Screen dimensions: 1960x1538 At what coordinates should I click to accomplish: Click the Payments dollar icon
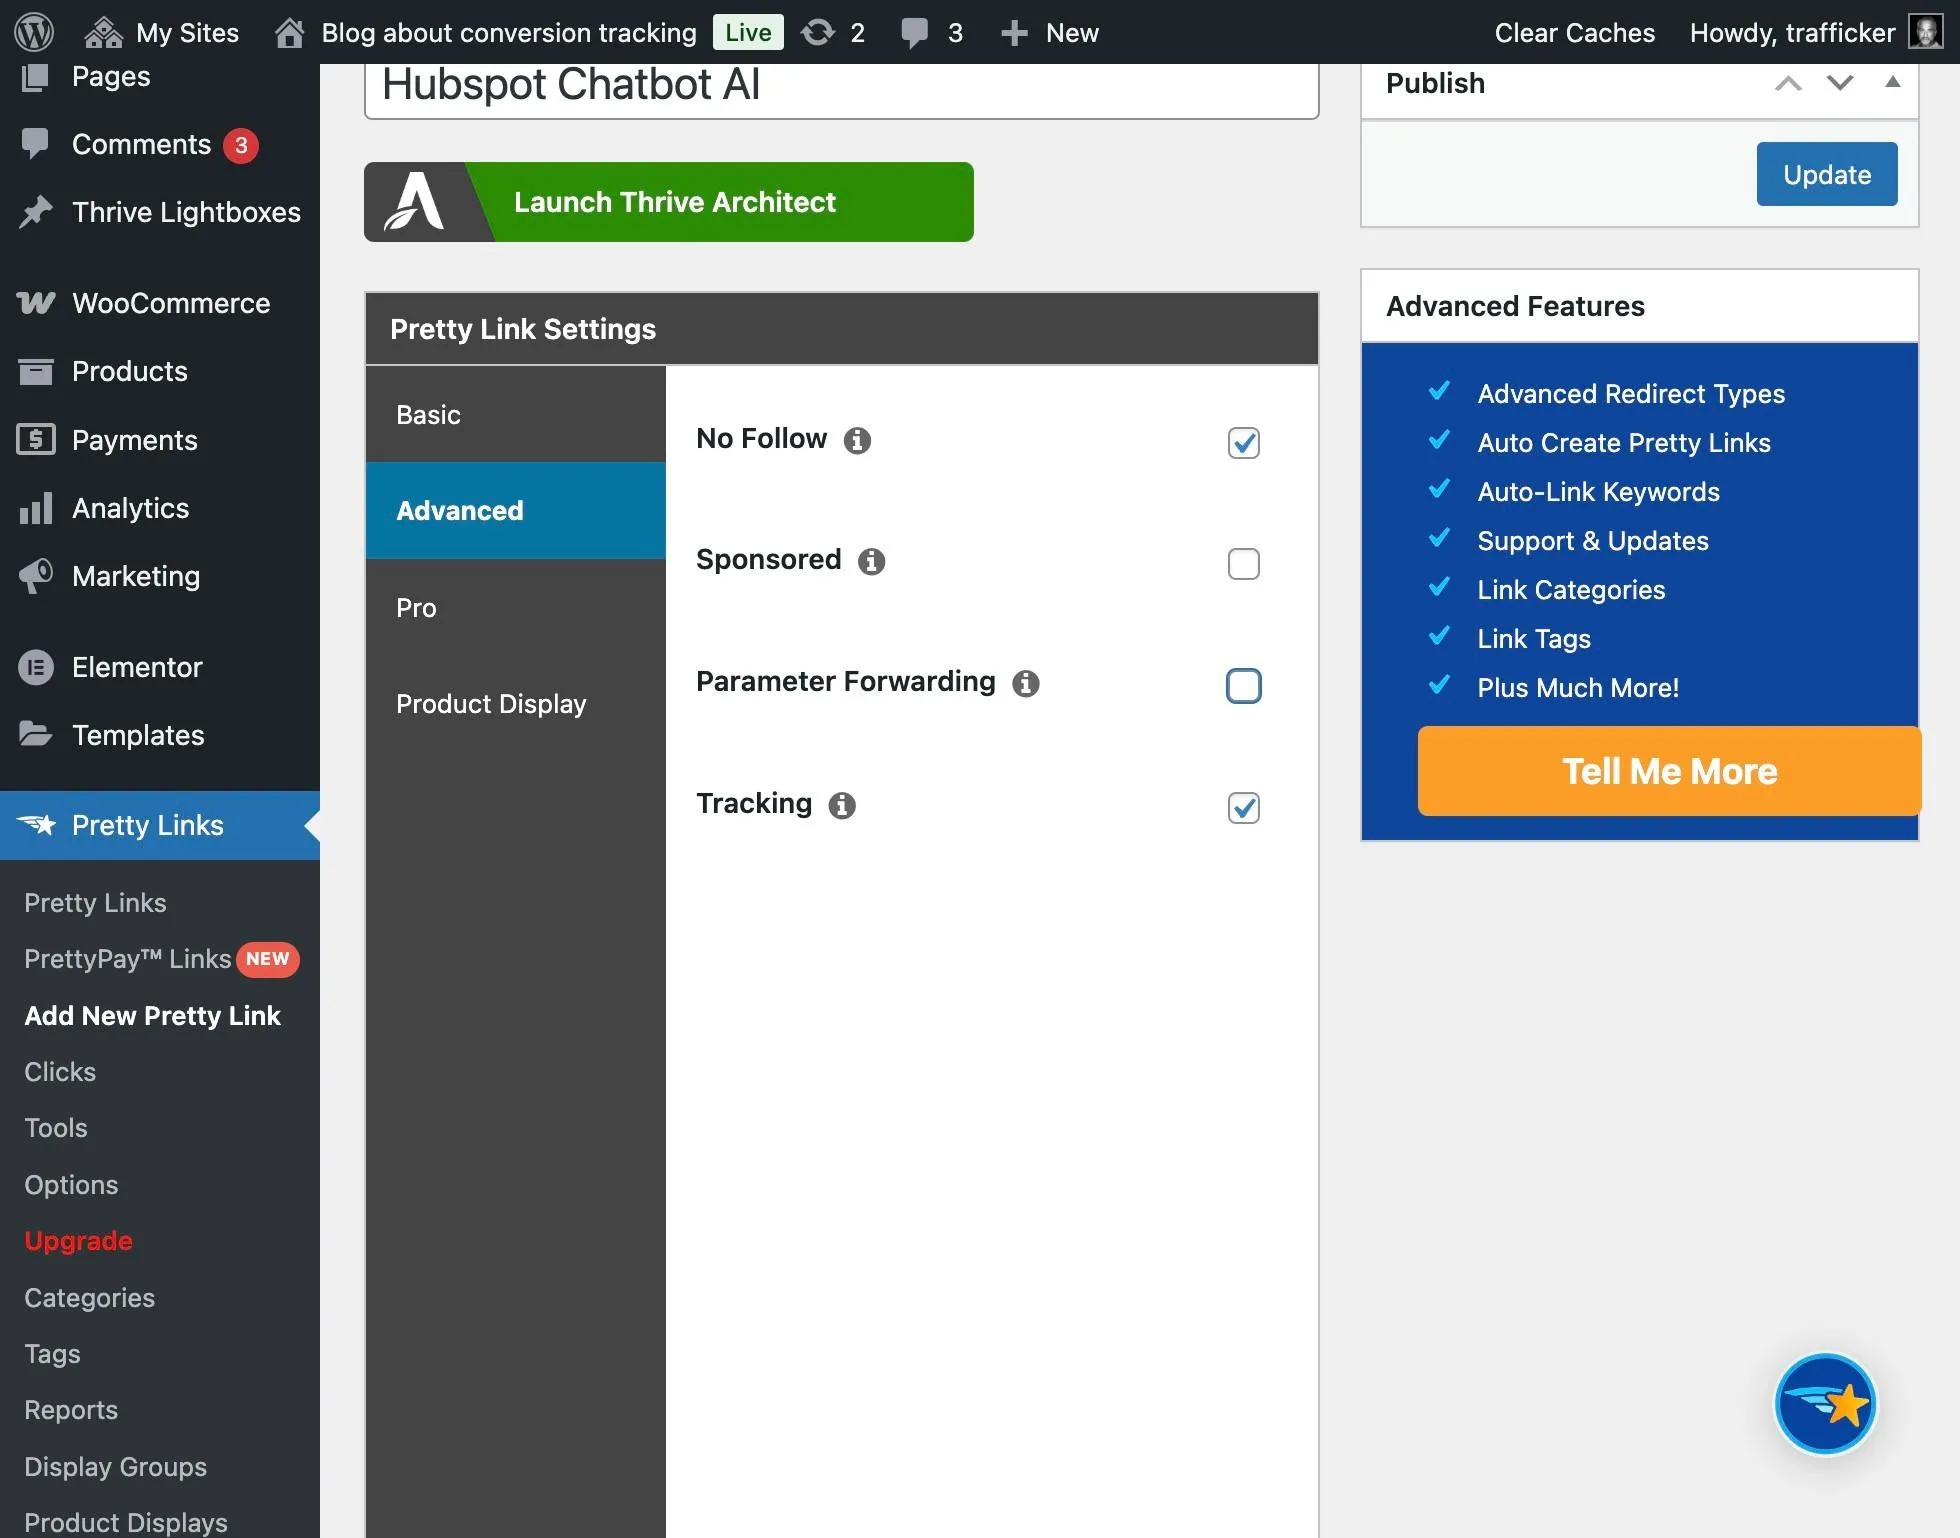pyautogui.click(x=36, y=439)
